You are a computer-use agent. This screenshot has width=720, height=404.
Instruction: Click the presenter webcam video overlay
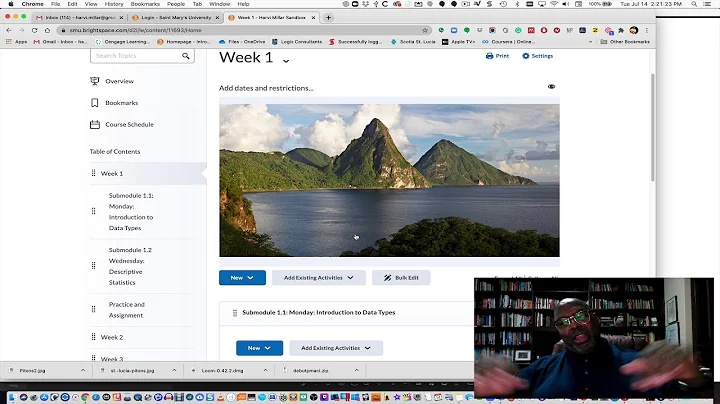coord(594,337)
